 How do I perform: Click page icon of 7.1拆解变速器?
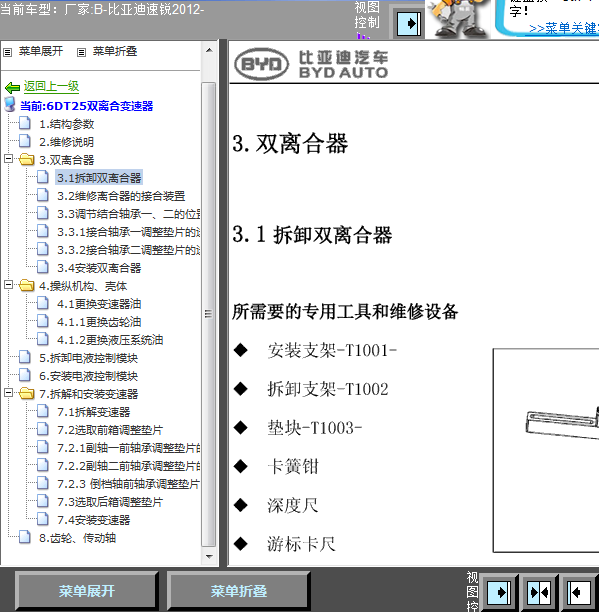43,411
